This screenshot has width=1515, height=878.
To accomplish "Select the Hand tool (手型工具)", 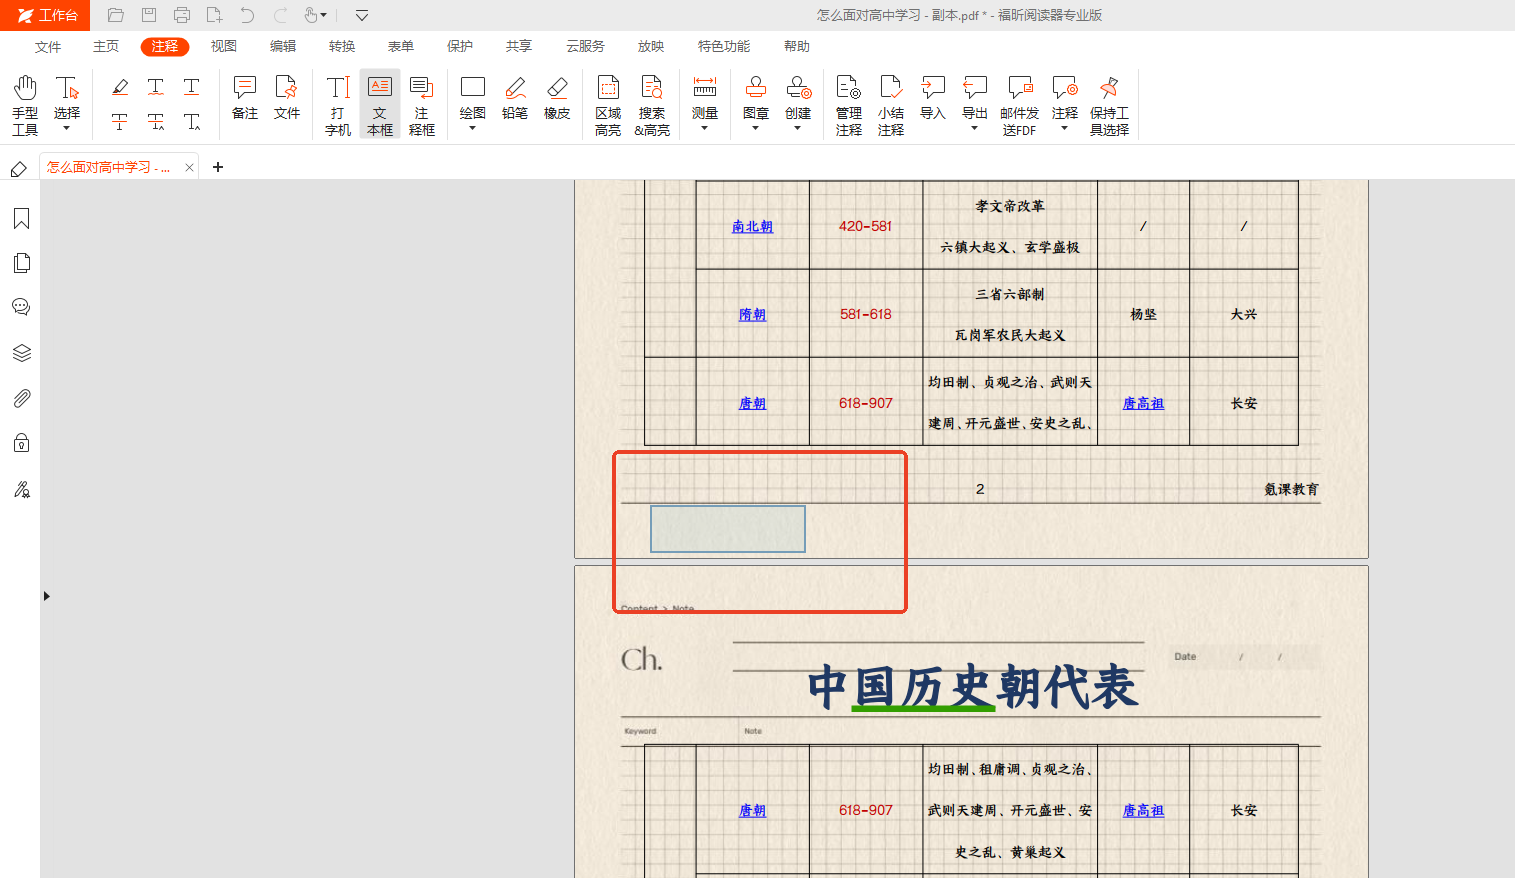I will [25, 104].
